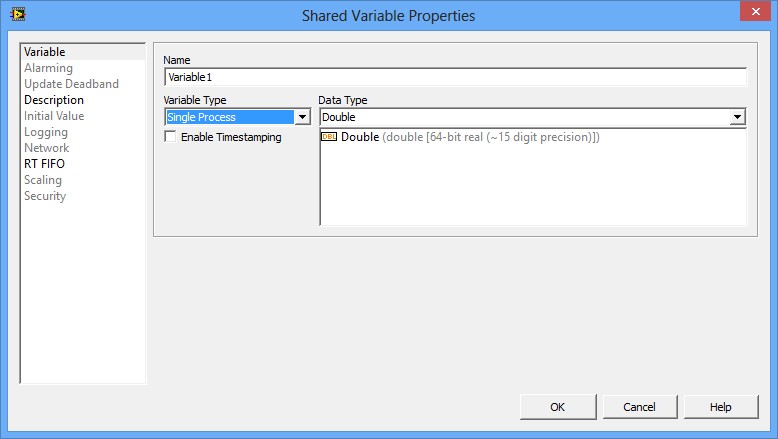Open Help for shared variables
Screen dimensions: 778x439
pyautogui.click(x=720, y=407)
